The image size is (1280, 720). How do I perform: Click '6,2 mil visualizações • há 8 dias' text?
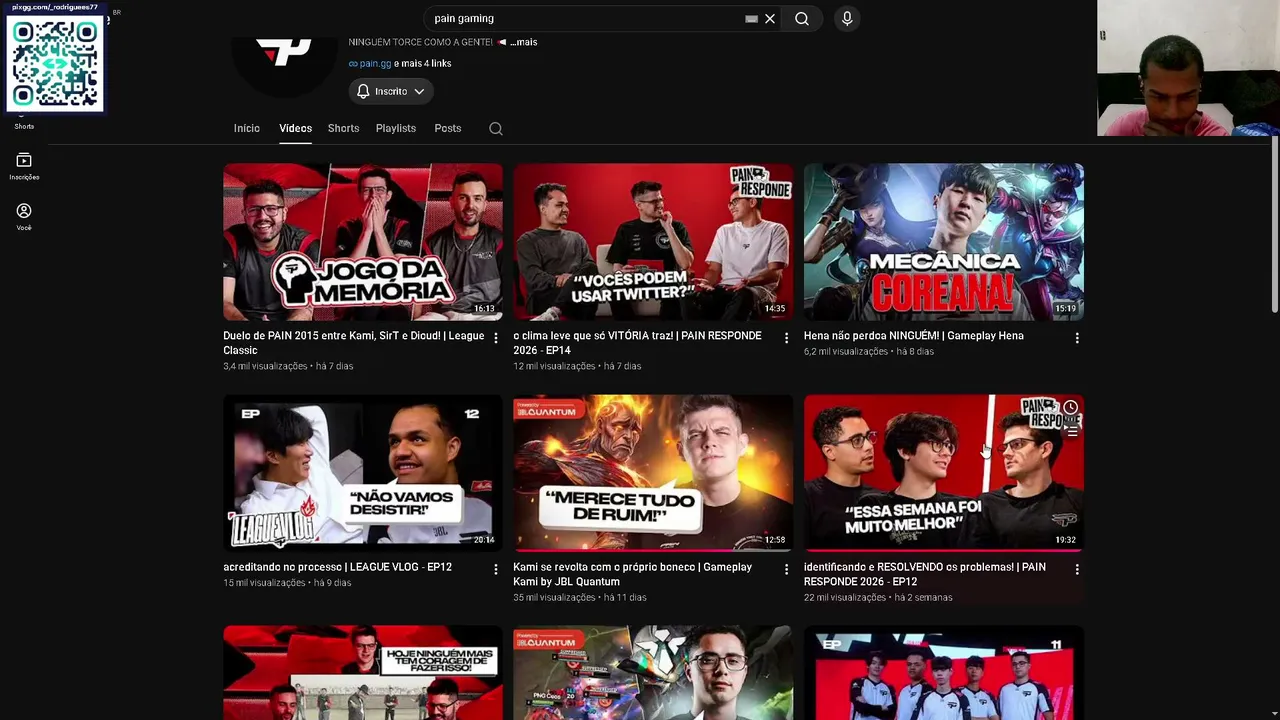pyautogui.click(x=869, y=352)
